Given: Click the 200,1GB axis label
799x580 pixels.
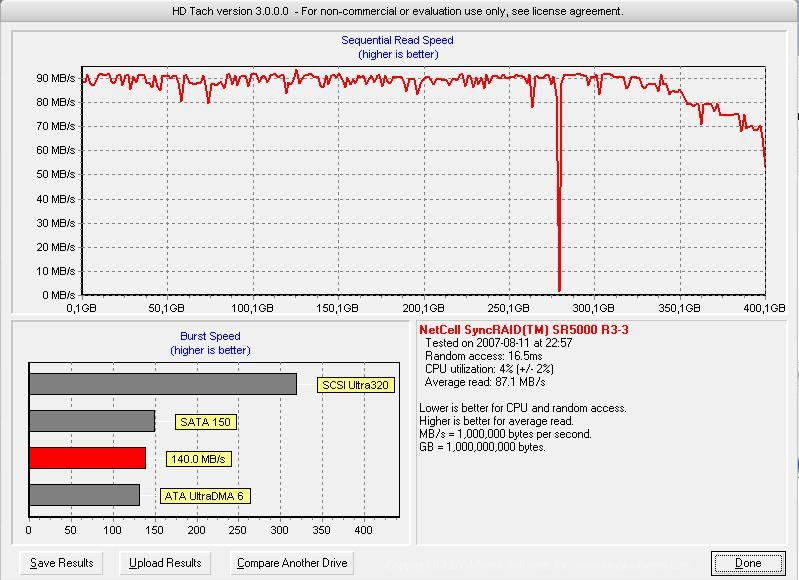Looking at the screenshot, I should (x=423, y=308).
